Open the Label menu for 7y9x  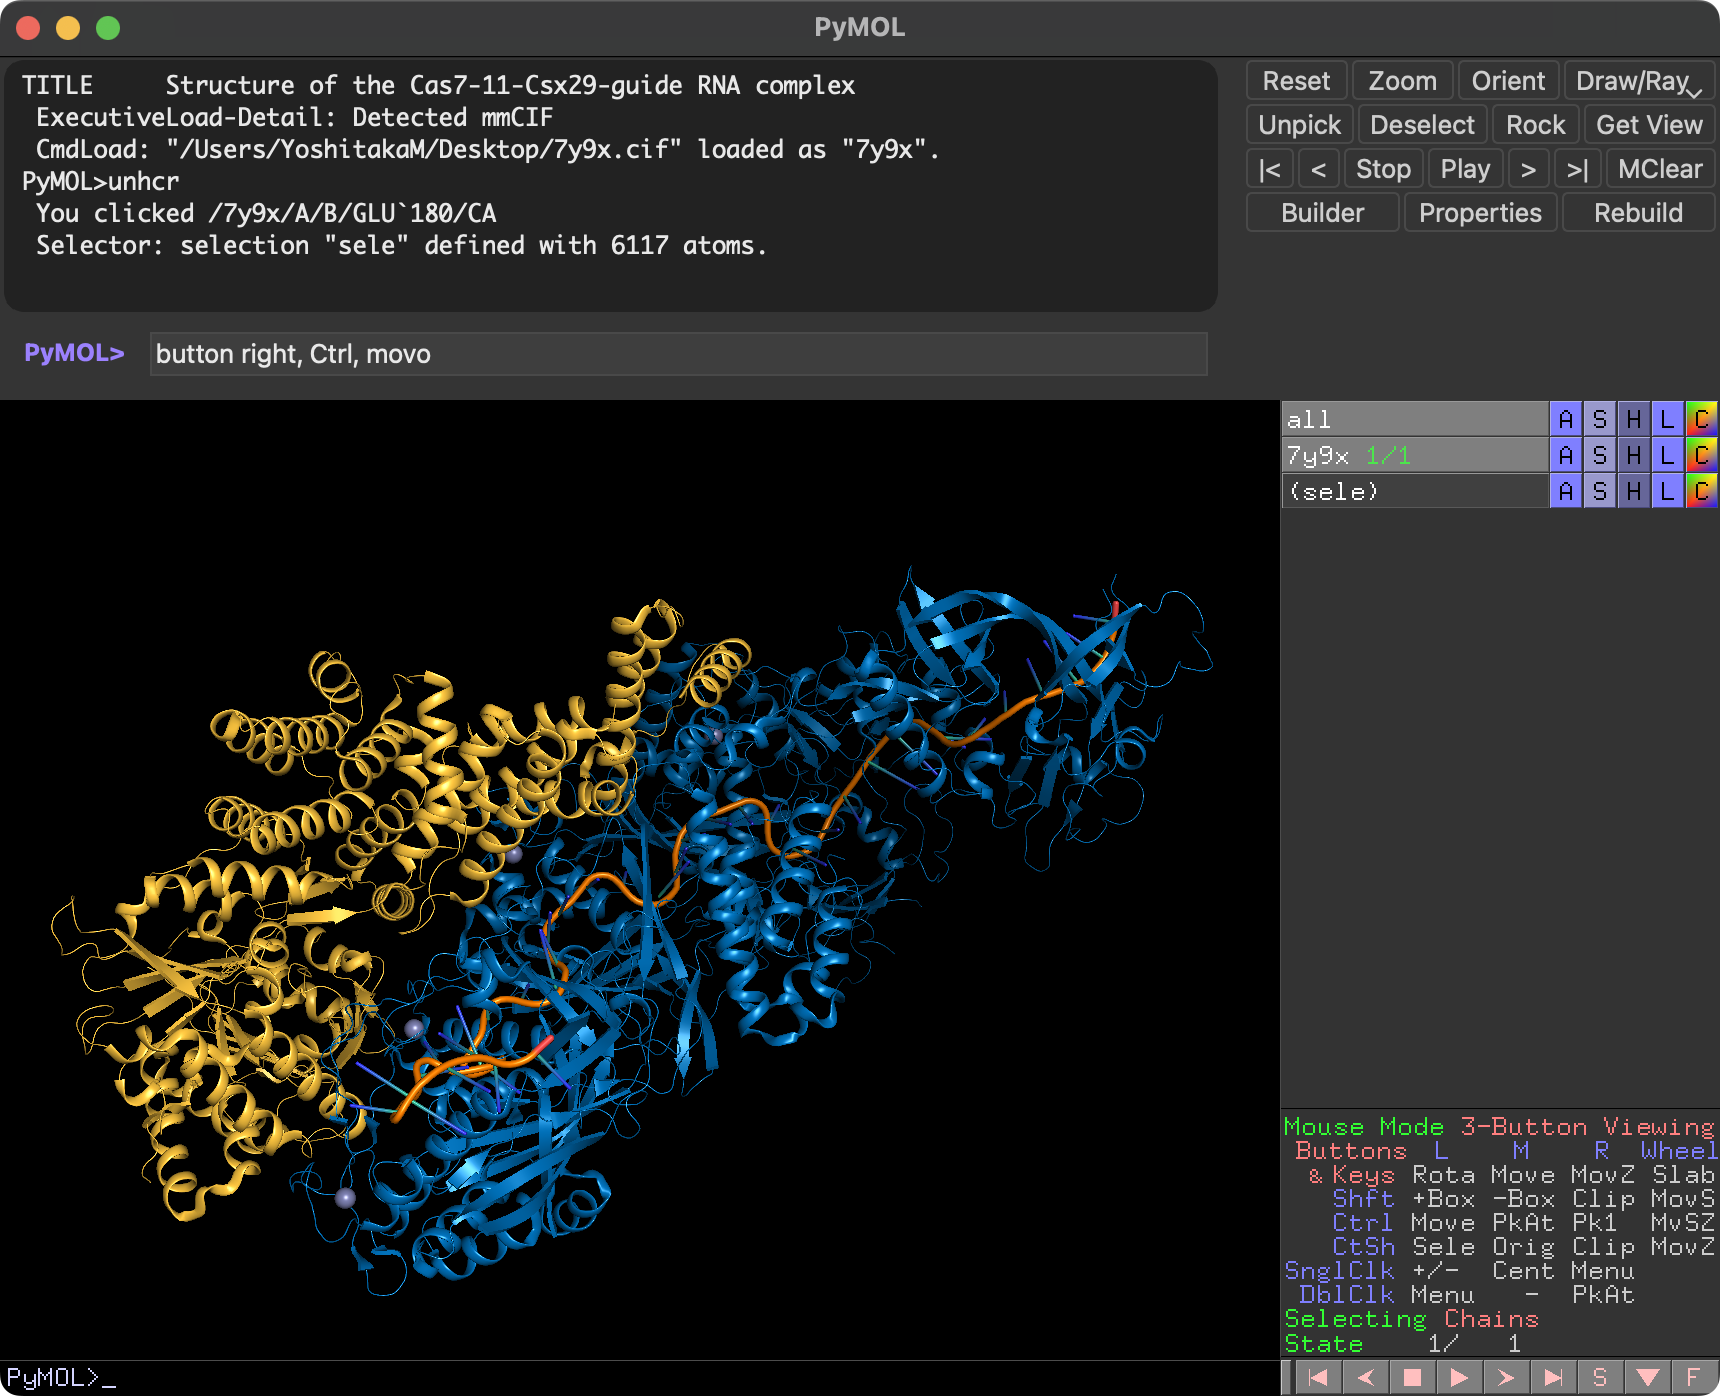pyautogui.click(x=1666, y=454)
